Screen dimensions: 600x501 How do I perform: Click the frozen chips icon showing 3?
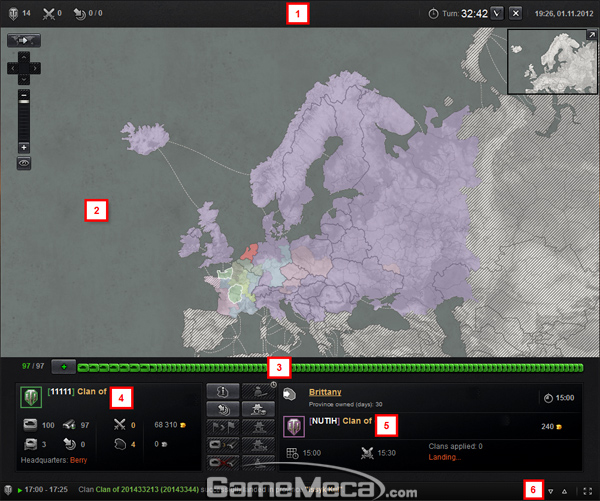(31, 444)
